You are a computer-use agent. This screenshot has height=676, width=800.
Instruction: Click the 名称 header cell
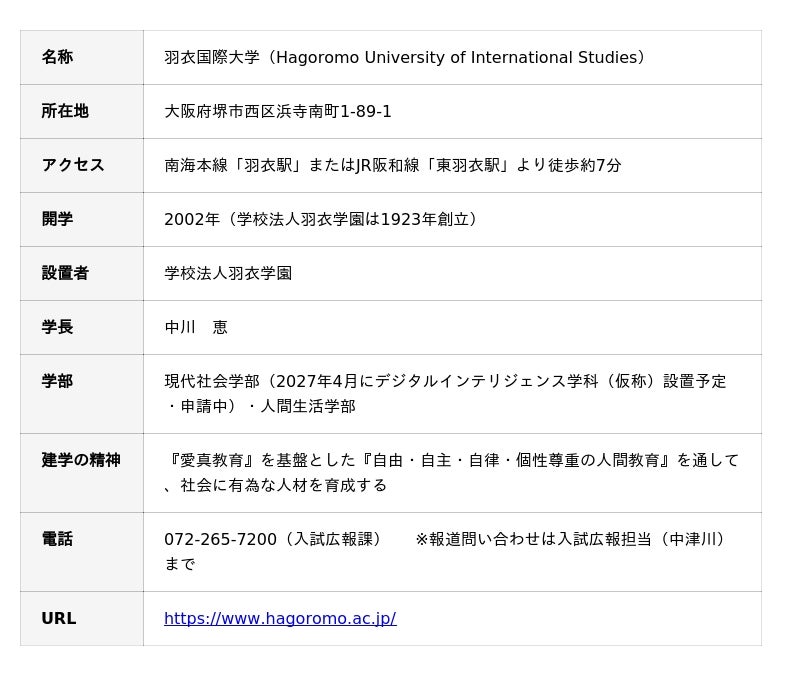[x=82, y=57]
